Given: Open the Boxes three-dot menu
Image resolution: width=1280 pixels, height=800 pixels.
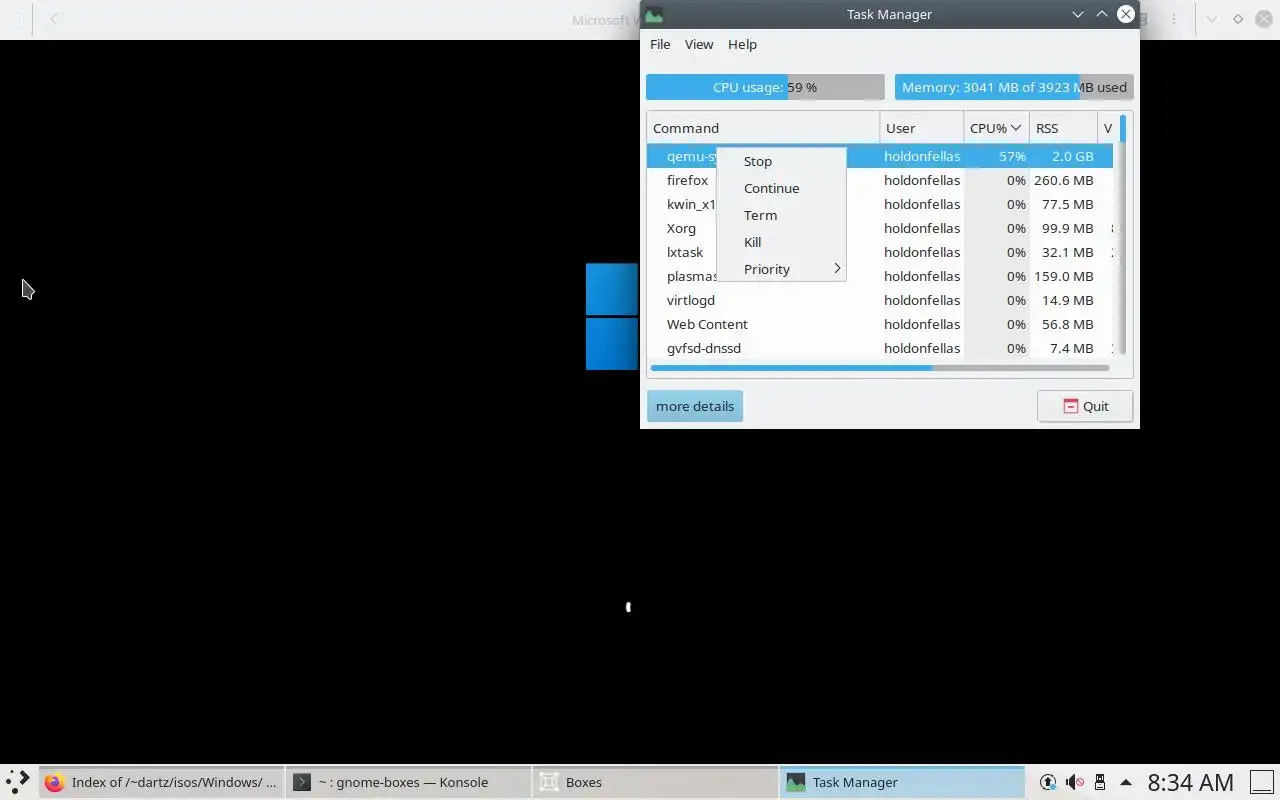Looking at the screenshot, I should point(1173,19).
